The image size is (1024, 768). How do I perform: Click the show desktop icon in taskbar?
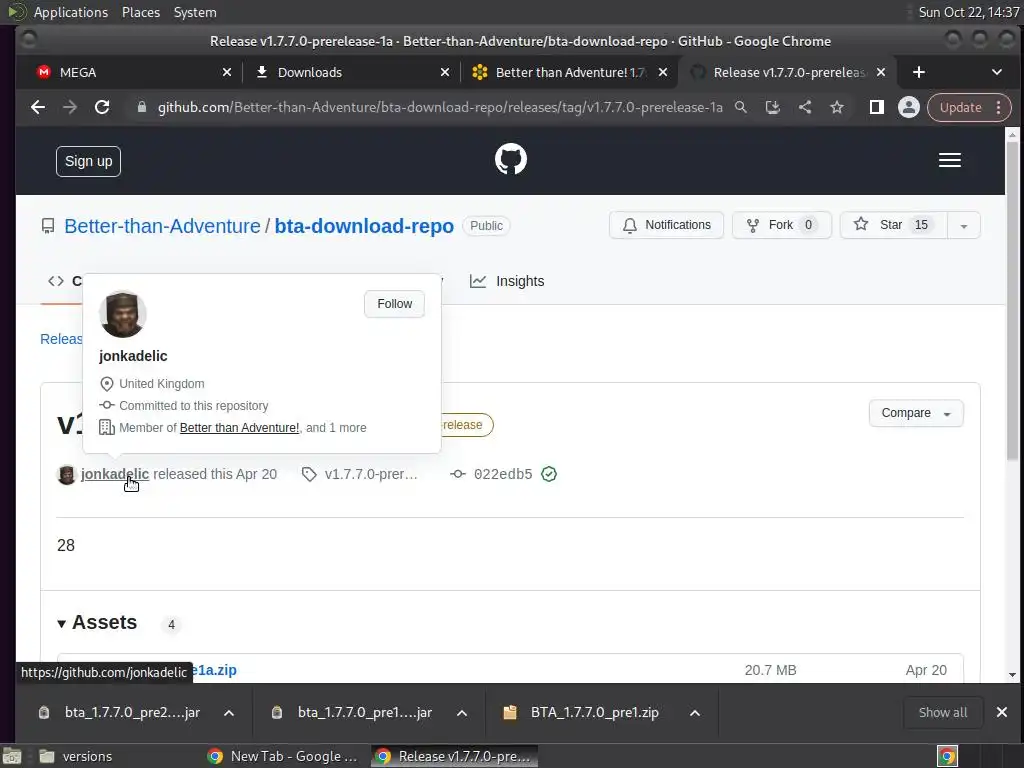pos(12,756)
